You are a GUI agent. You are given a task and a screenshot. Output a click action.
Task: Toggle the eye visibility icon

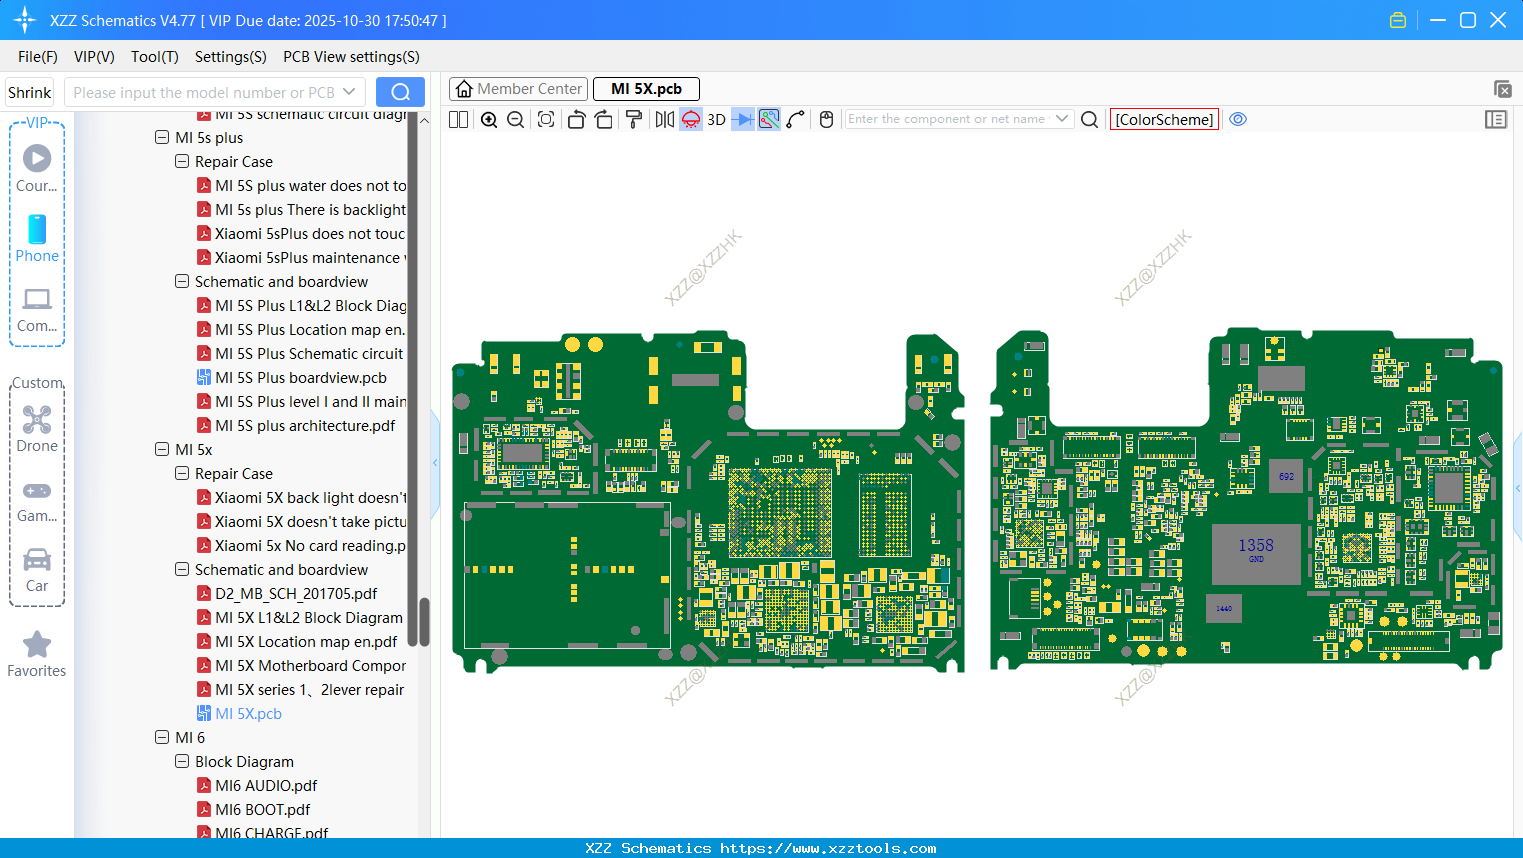coord(1238,120)
